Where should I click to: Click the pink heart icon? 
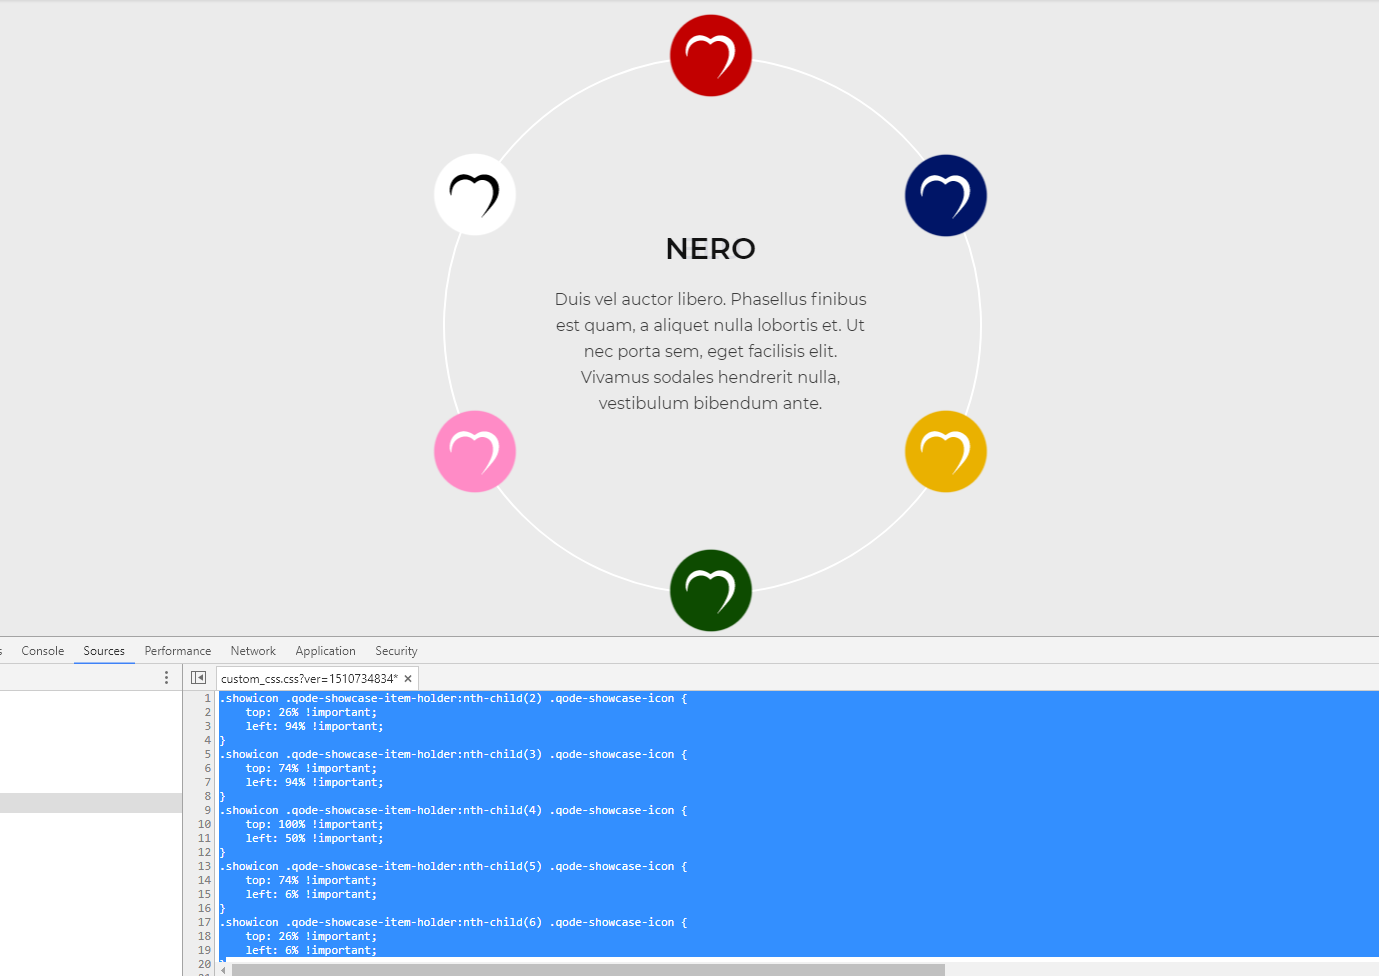(x=475, y=451)
